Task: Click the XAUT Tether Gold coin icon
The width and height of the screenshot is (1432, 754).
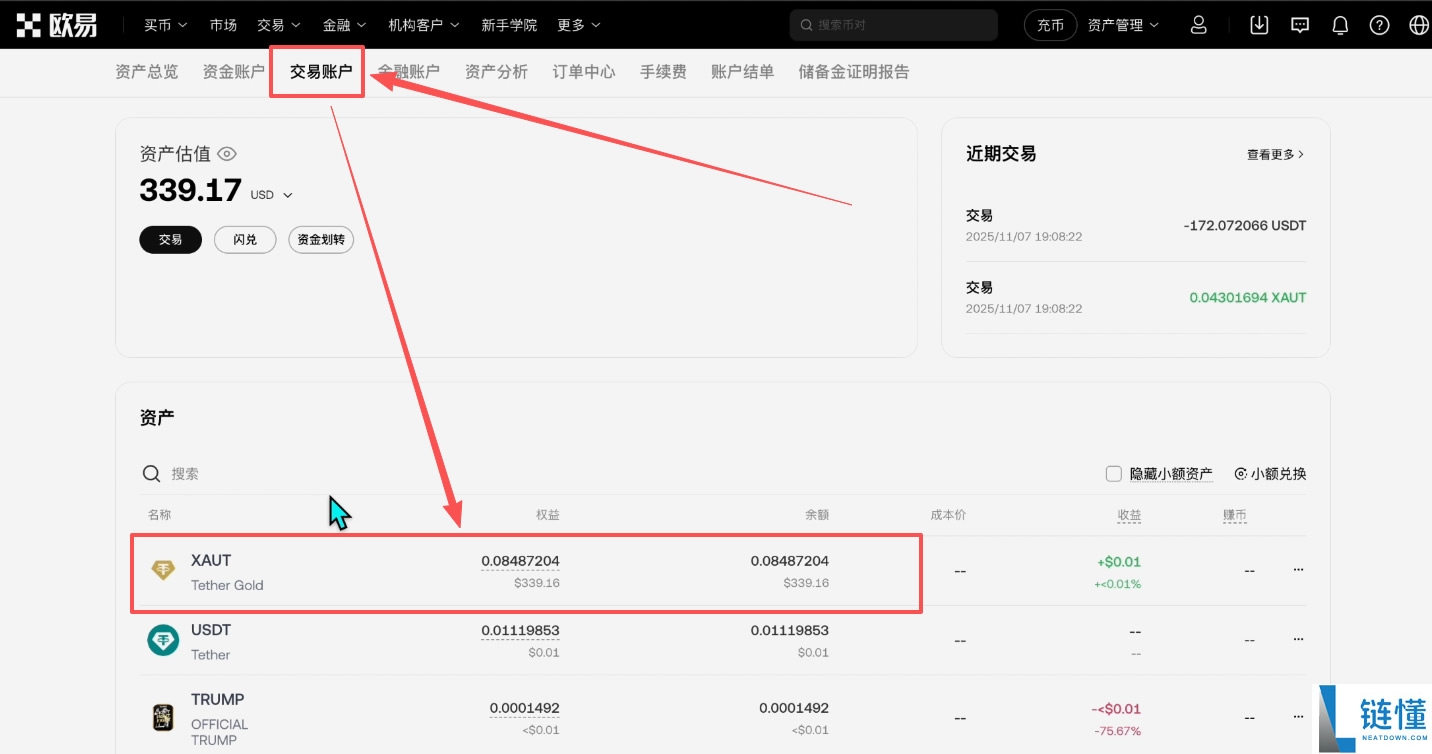Action: 162,570
